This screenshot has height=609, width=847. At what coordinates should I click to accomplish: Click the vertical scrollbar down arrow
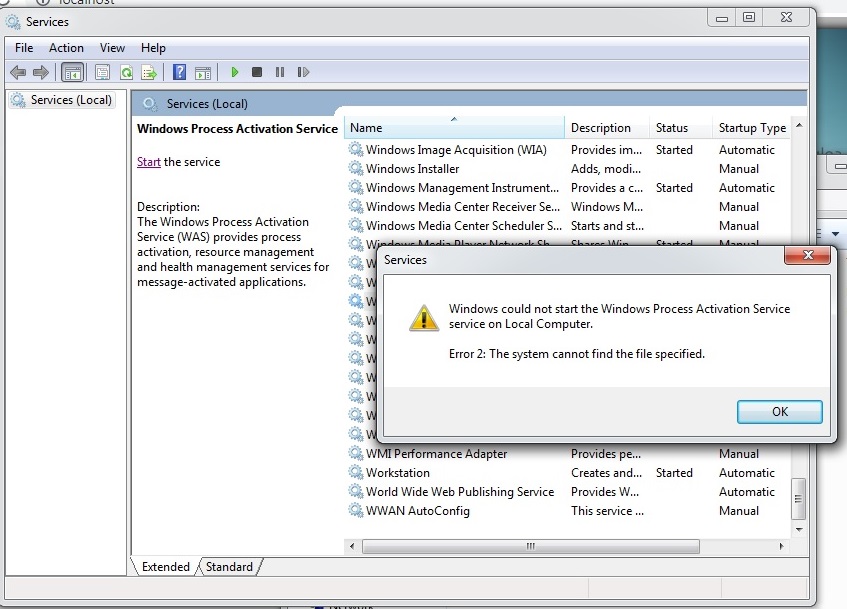point(799,530)
